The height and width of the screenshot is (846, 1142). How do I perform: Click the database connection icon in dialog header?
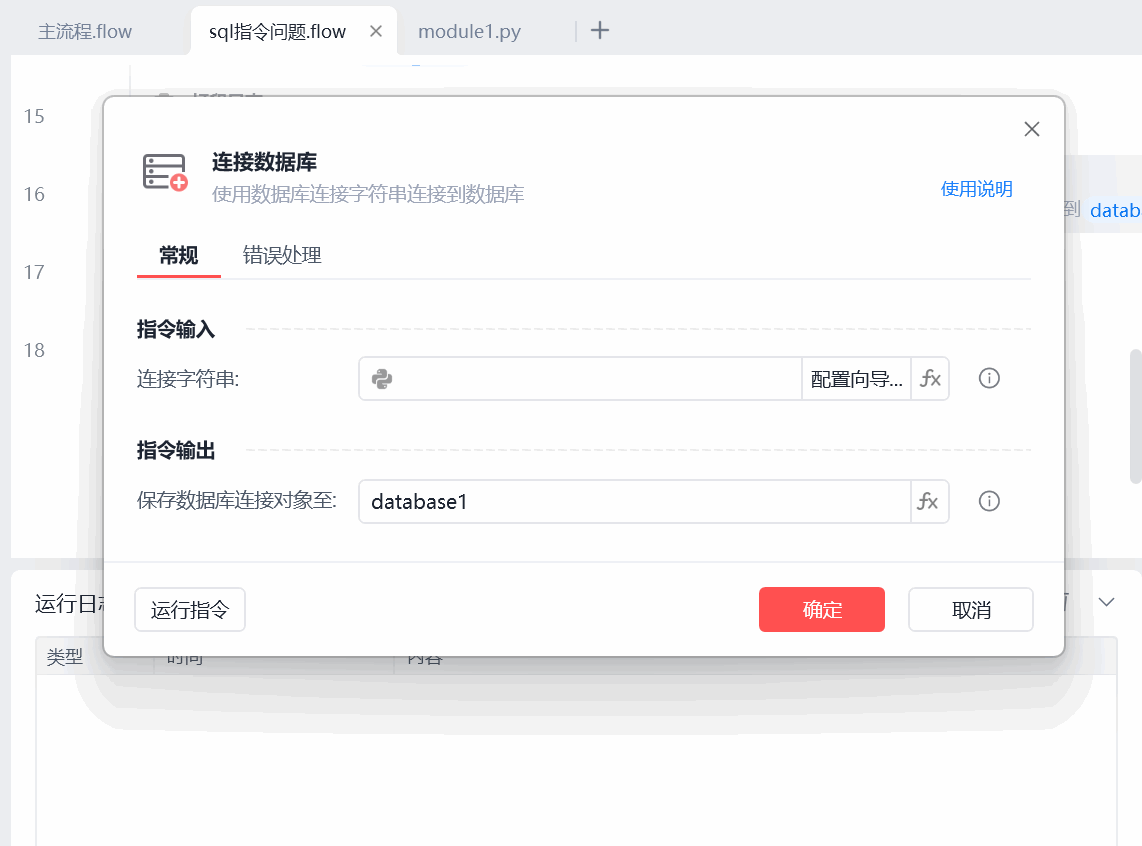(165, 172)
